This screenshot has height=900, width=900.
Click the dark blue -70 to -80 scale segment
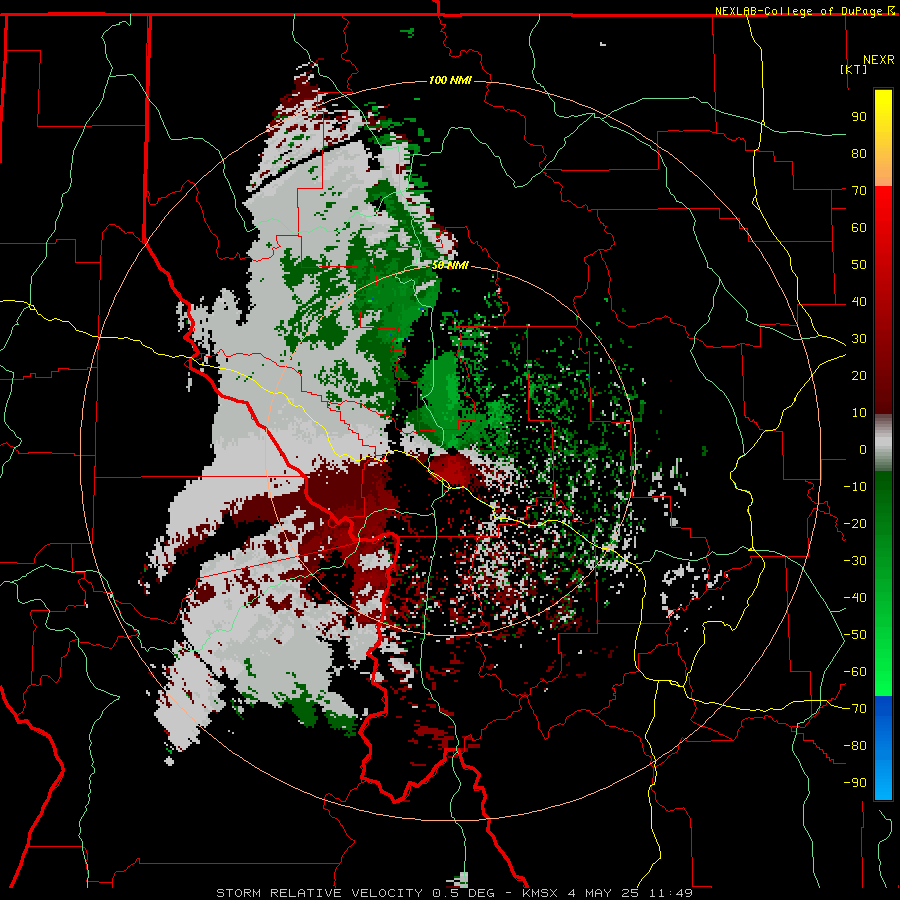tap(883, 721)
